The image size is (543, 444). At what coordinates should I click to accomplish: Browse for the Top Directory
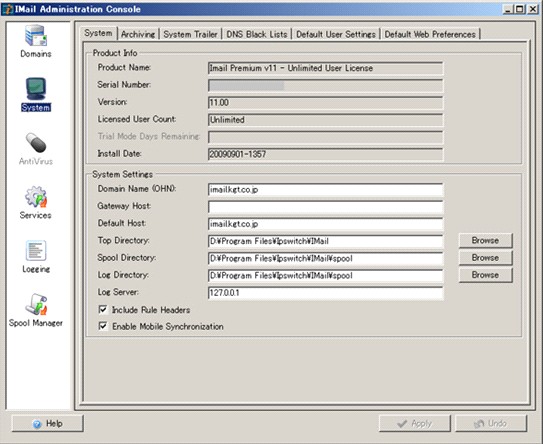[485, 240]
